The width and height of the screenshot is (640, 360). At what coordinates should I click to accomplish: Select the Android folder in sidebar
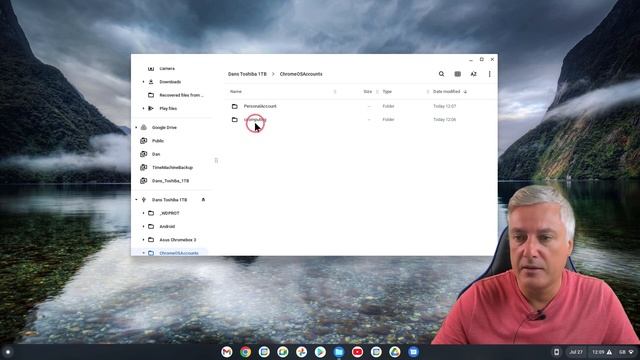pyautogui.click(x=167, y=227)
